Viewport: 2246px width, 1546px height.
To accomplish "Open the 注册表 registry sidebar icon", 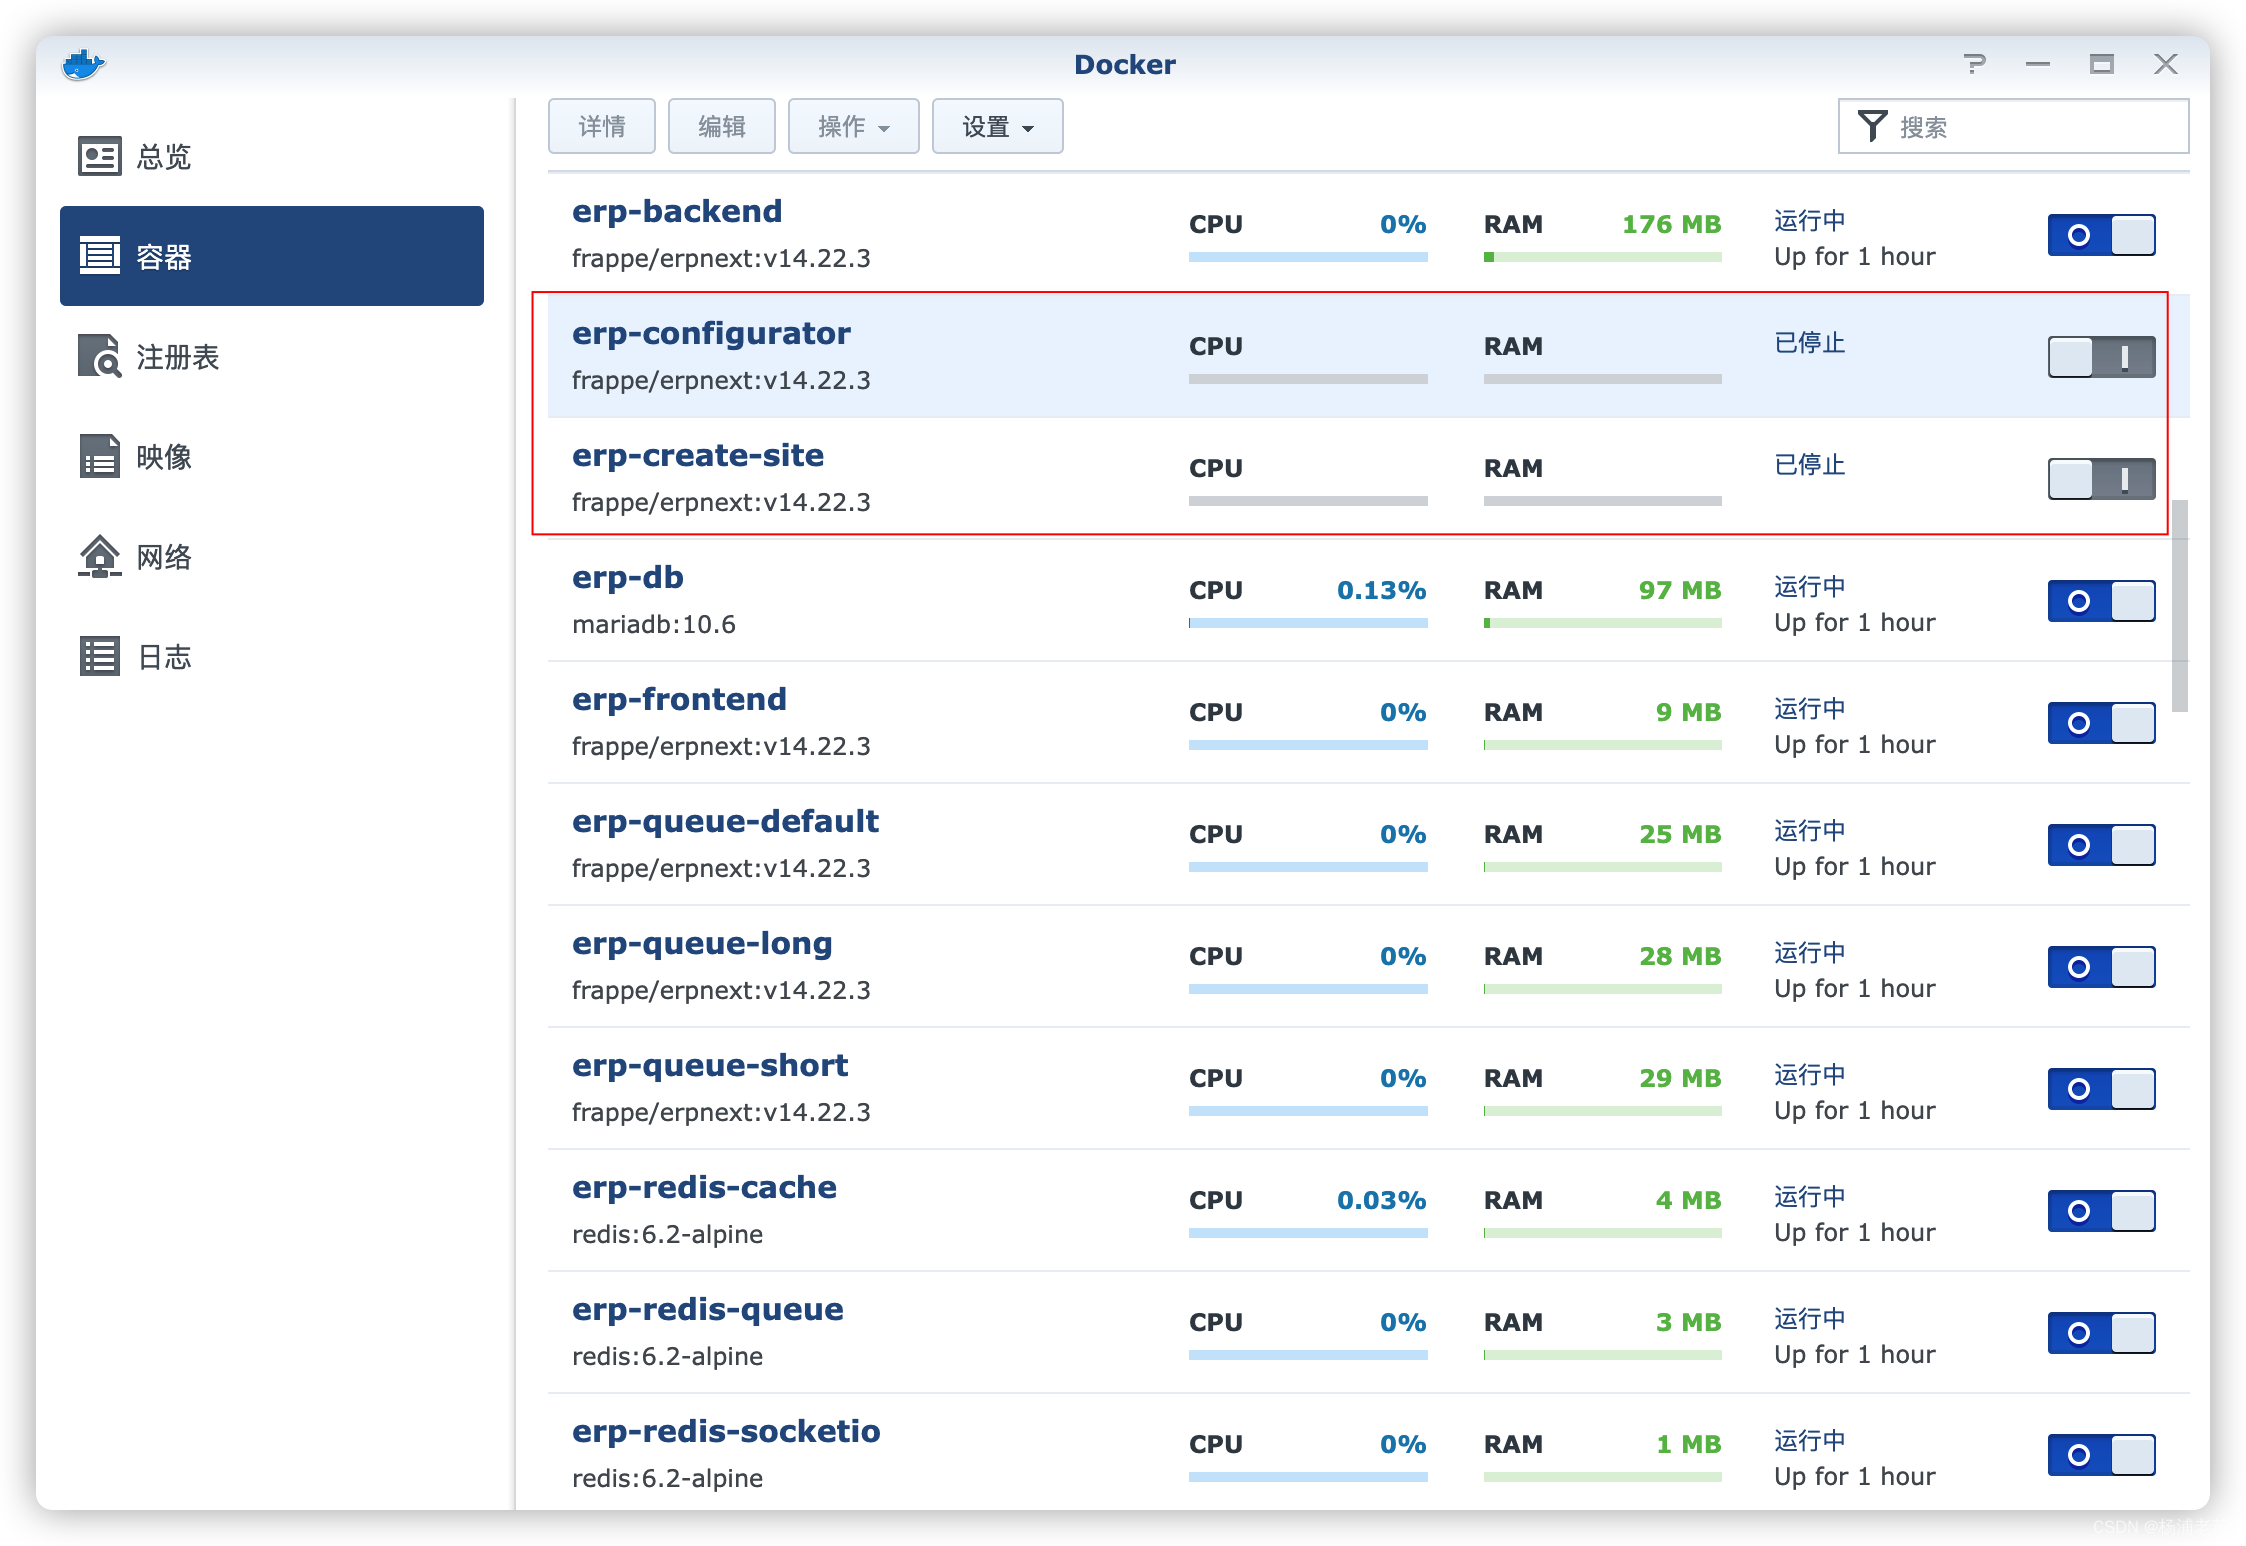I will pos(100,357).
